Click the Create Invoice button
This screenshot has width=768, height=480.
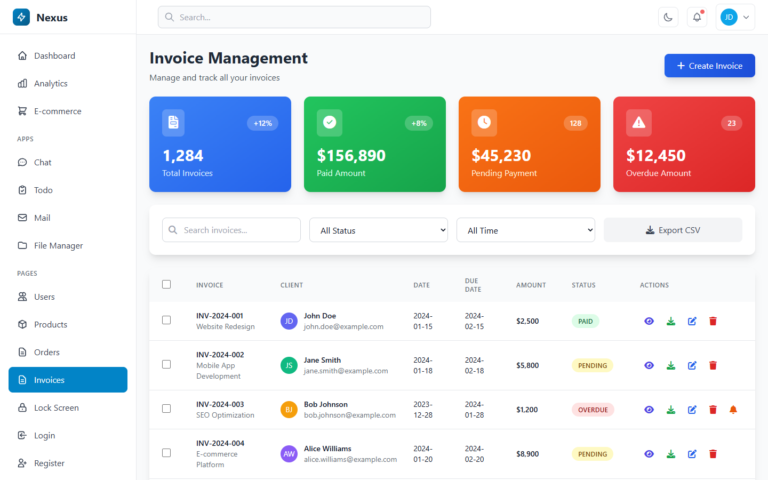(x=709, y=66)
